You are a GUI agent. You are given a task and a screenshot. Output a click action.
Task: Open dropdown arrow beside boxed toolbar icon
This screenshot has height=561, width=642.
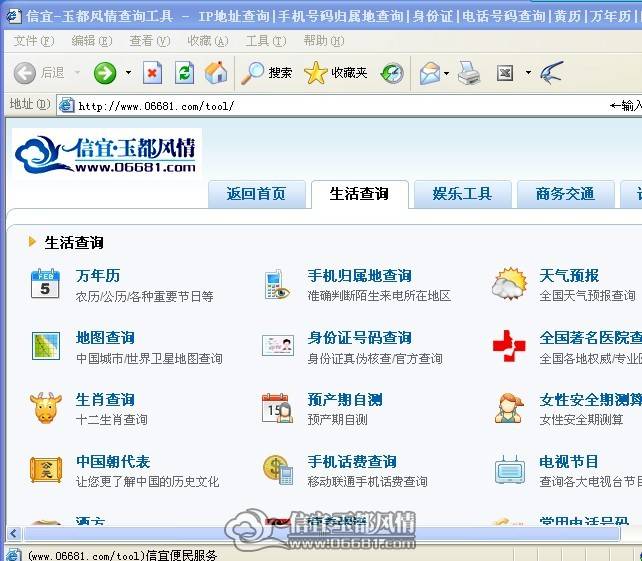[528, 73]
